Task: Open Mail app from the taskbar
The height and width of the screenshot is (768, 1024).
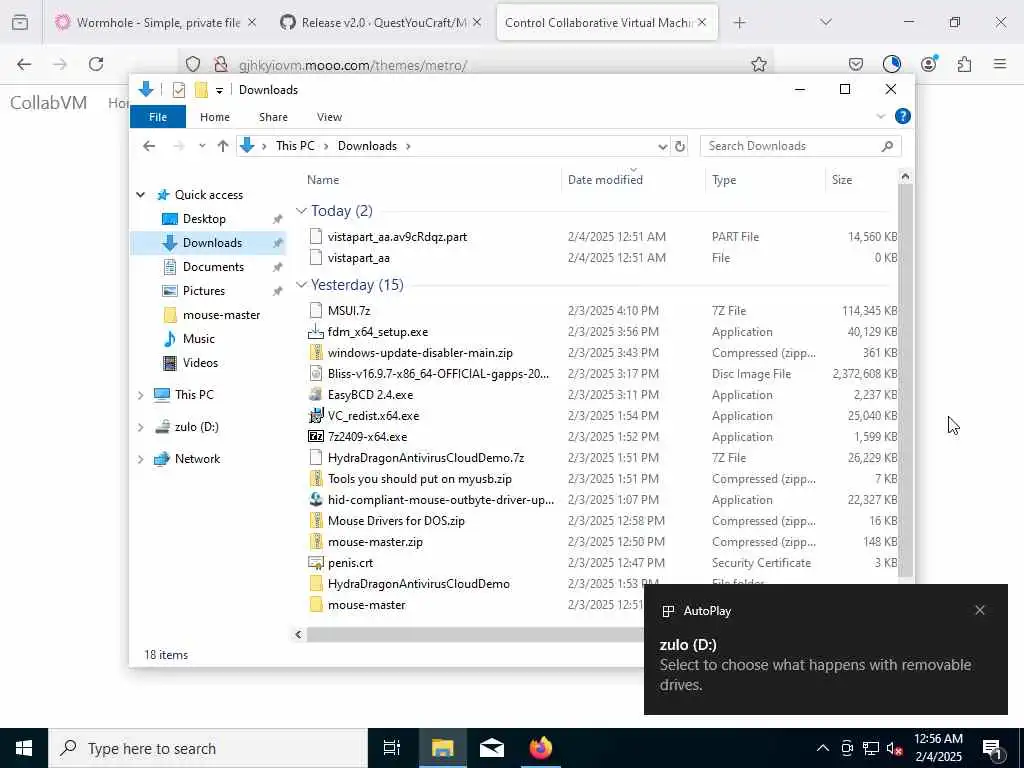Action: click(x=492, y=748)
